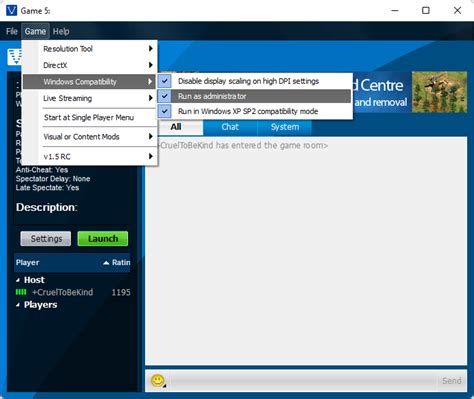Sort players by Rating column header
The height and width of the screenshot is (399, 474).
(117, 262)
